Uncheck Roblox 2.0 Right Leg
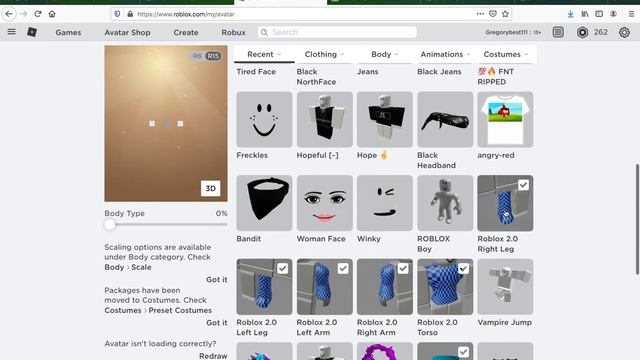Screen dimensions: 640x360 pos(523,185)
